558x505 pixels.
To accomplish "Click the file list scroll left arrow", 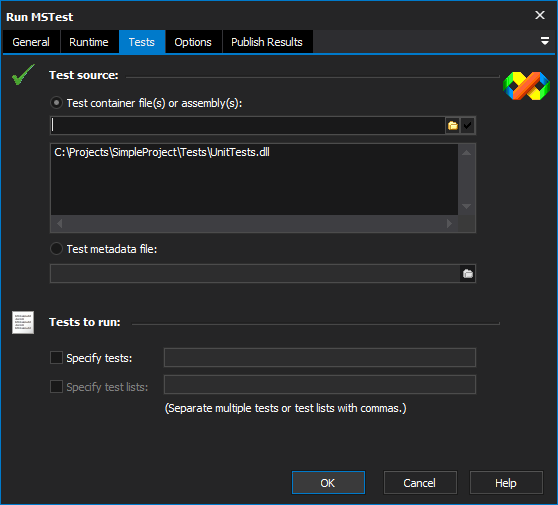I will coord(59,223).
